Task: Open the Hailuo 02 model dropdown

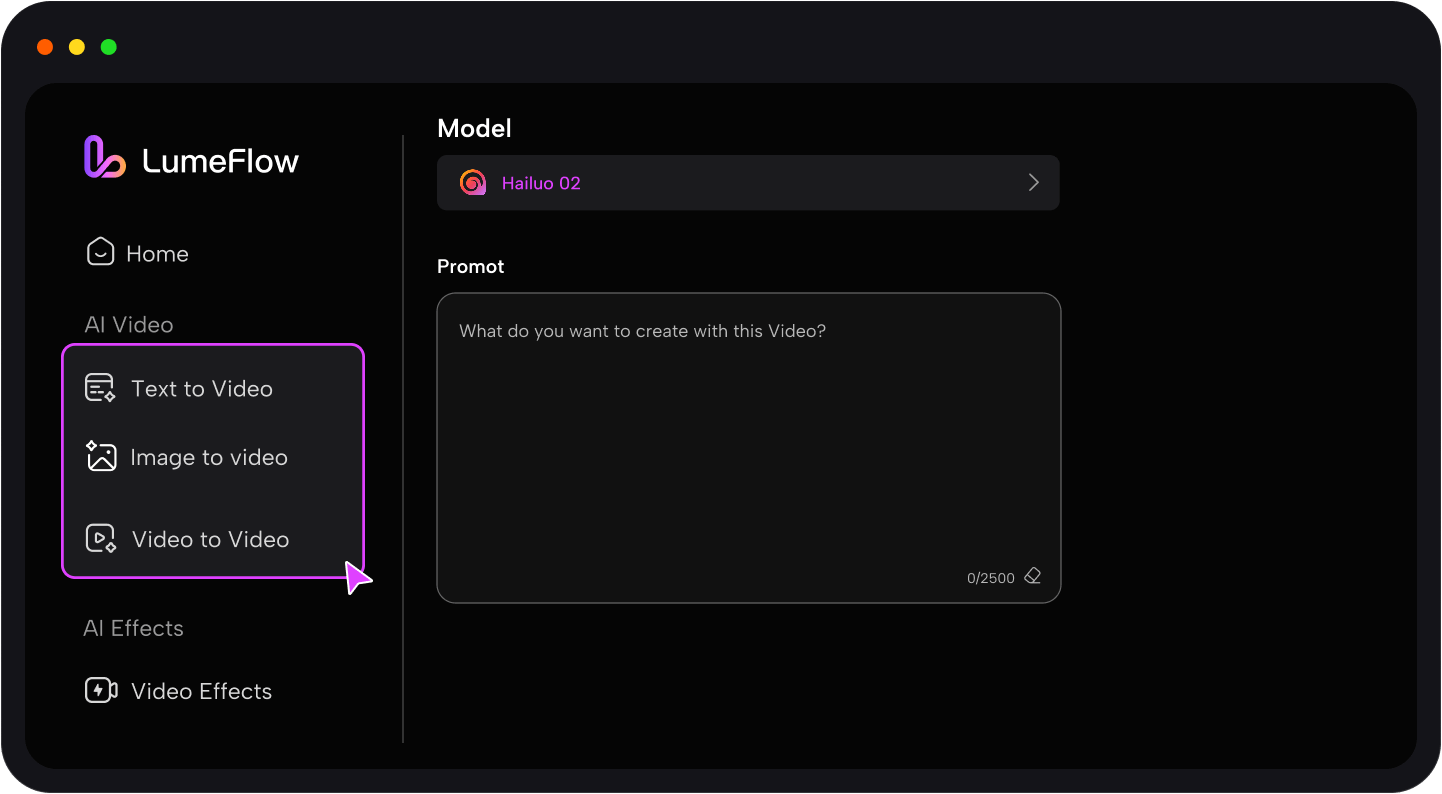Action: (x=748, y=182)
